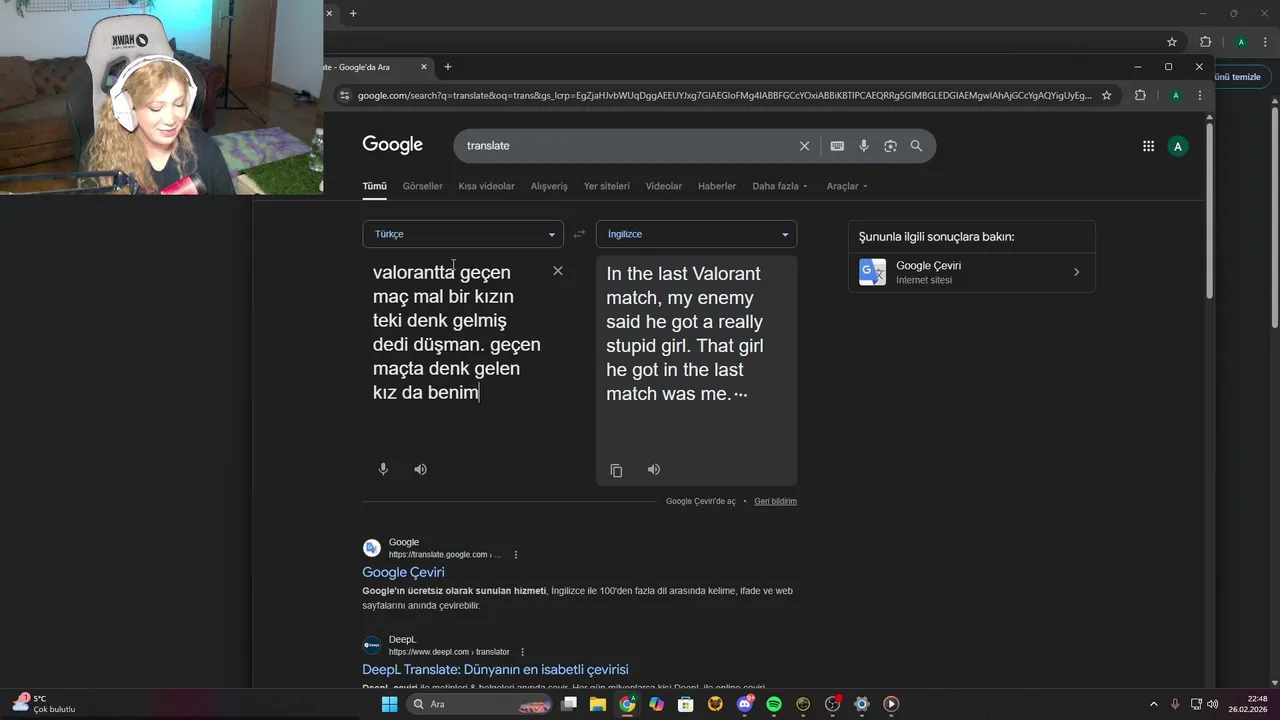Bookmark this page with the star icon
Viewport: 1280px width, 720px height.
point(1106,95)
